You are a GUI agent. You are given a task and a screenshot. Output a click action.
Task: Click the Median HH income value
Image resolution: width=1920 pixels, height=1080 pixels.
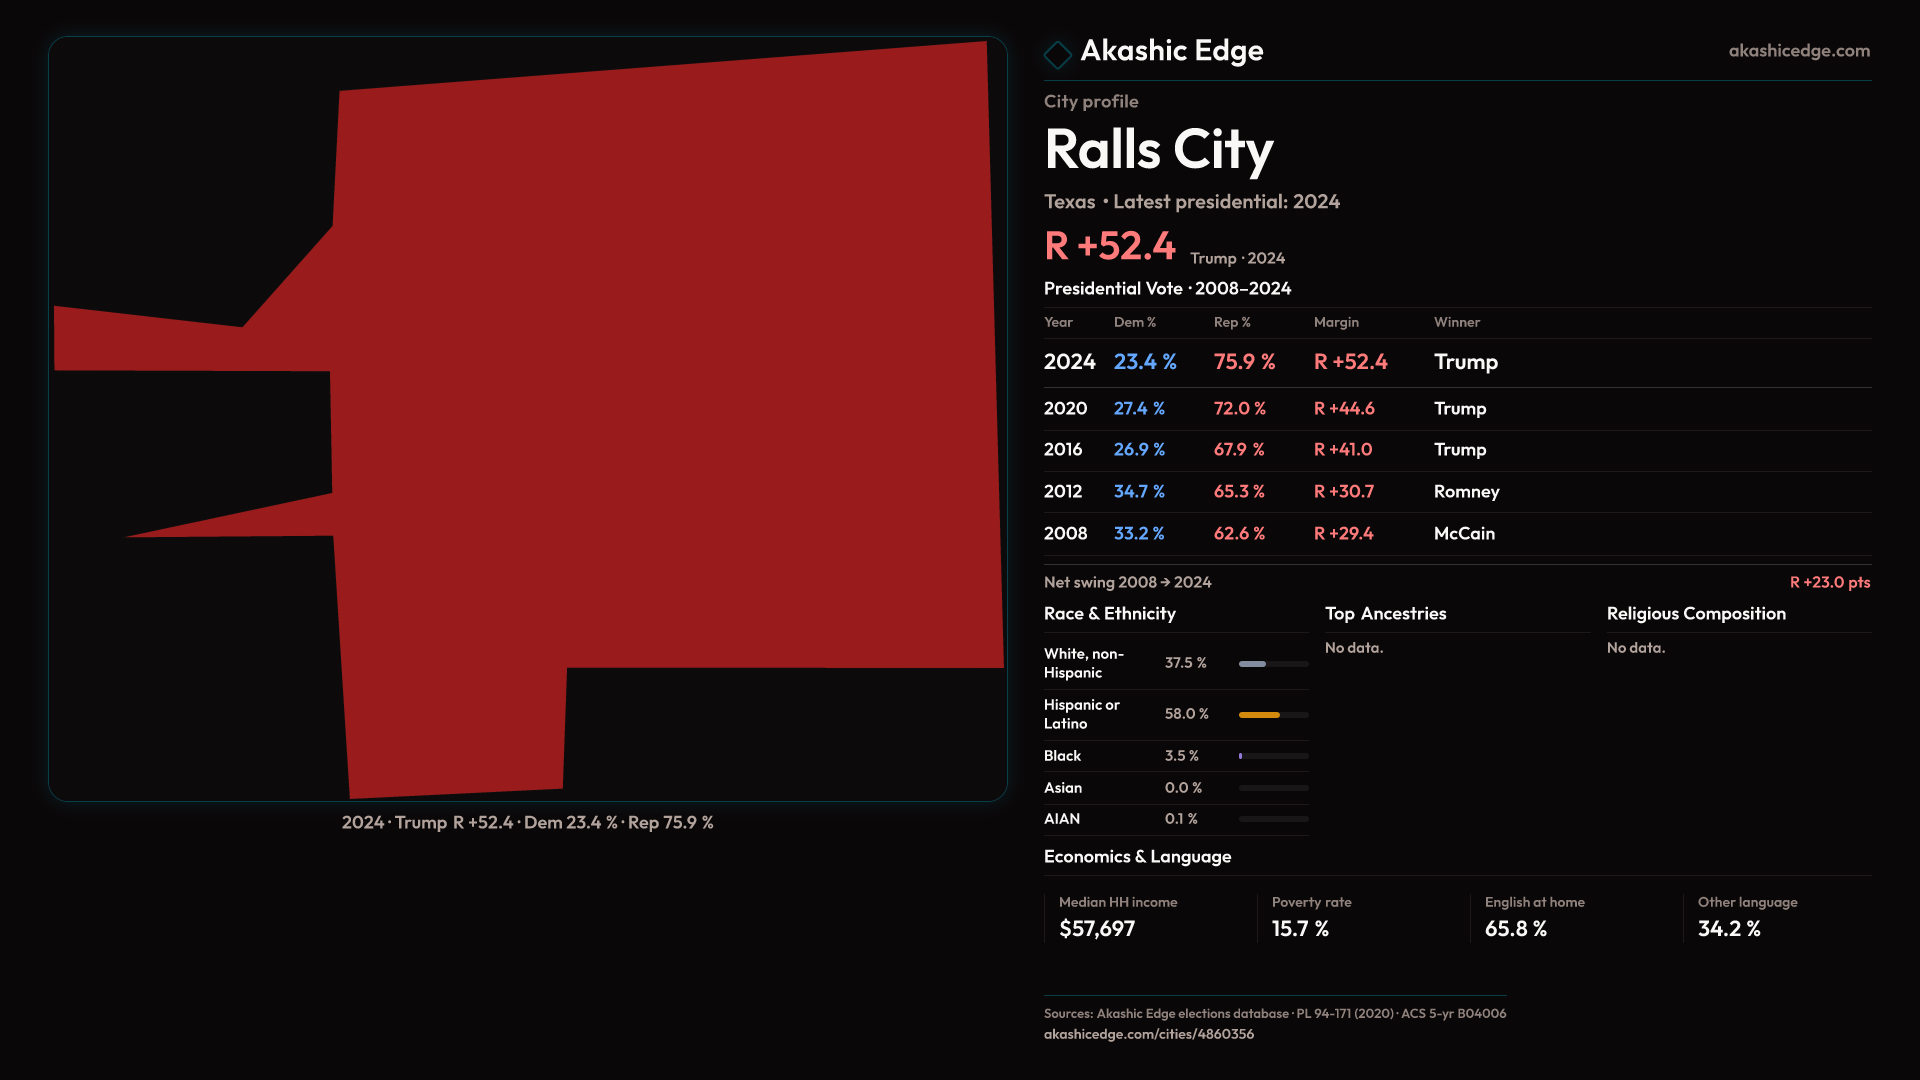1097,929
